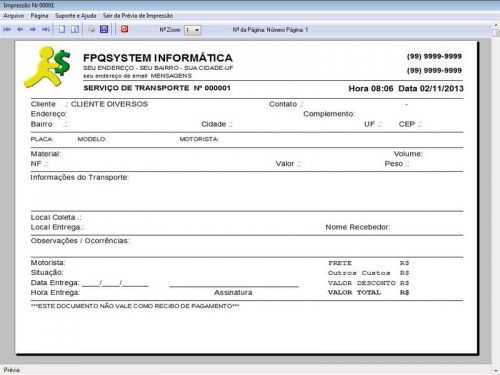Click ESTE DOCUMENTO NÃO VALE disclaimer text
The image size is (500, 375).
coord(135,306)
